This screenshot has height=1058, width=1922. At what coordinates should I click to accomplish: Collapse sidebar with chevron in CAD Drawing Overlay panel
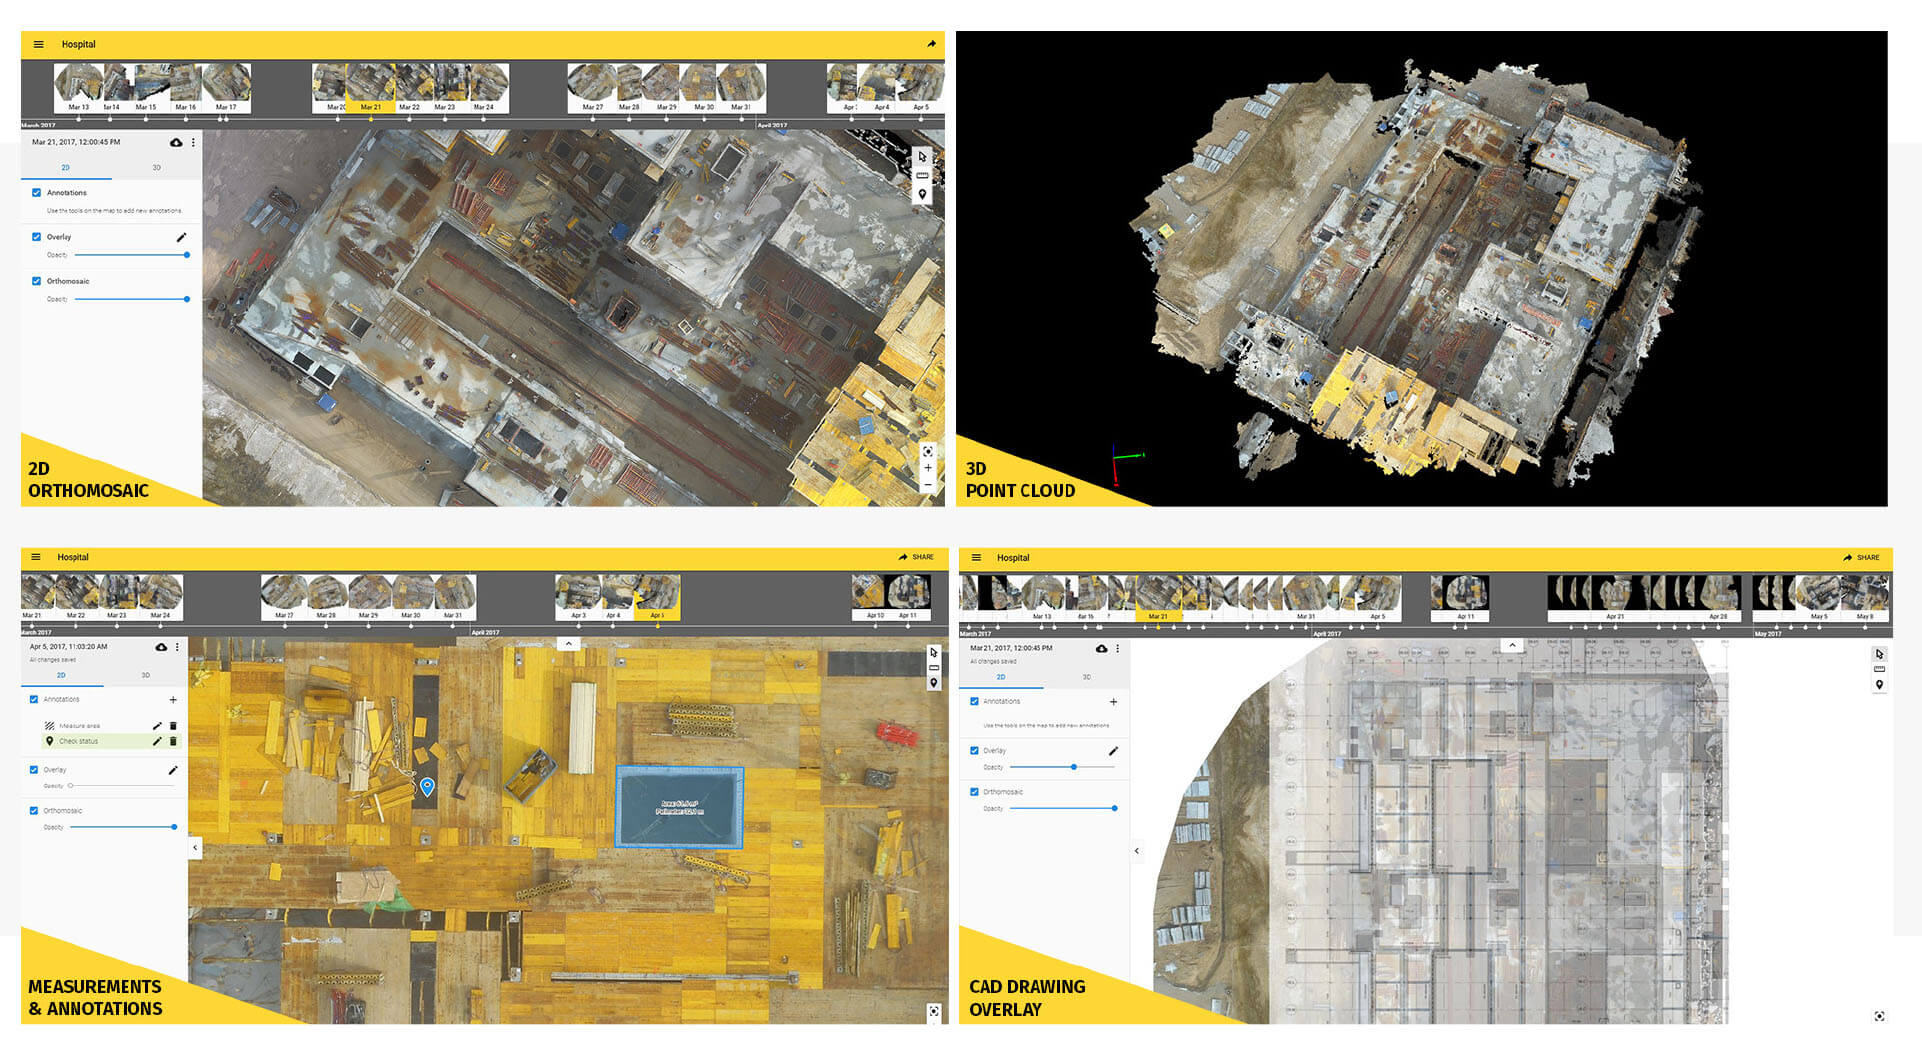pyautogui.click(x=1137, y=851)
